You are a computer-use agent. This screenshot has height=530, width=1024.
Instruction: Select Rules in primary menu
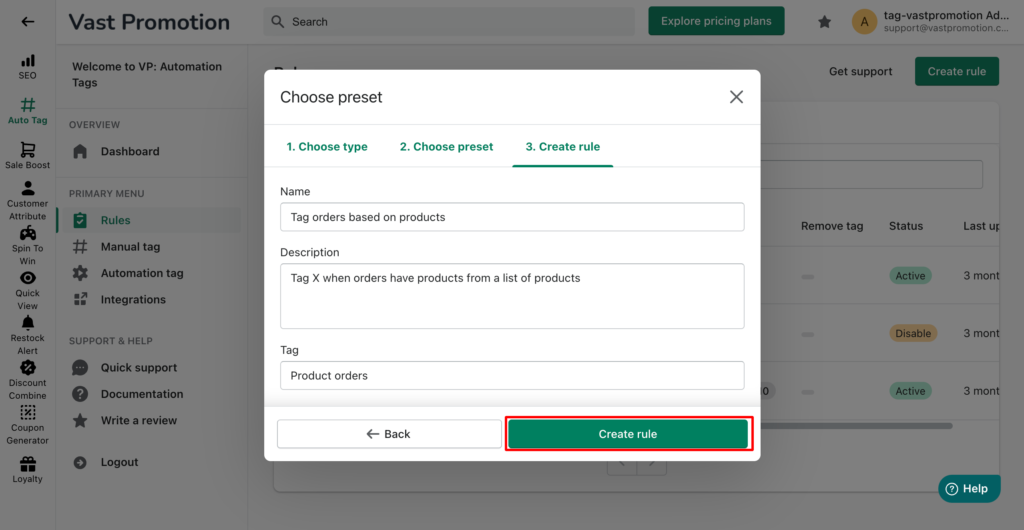click(x=149, y=220)
